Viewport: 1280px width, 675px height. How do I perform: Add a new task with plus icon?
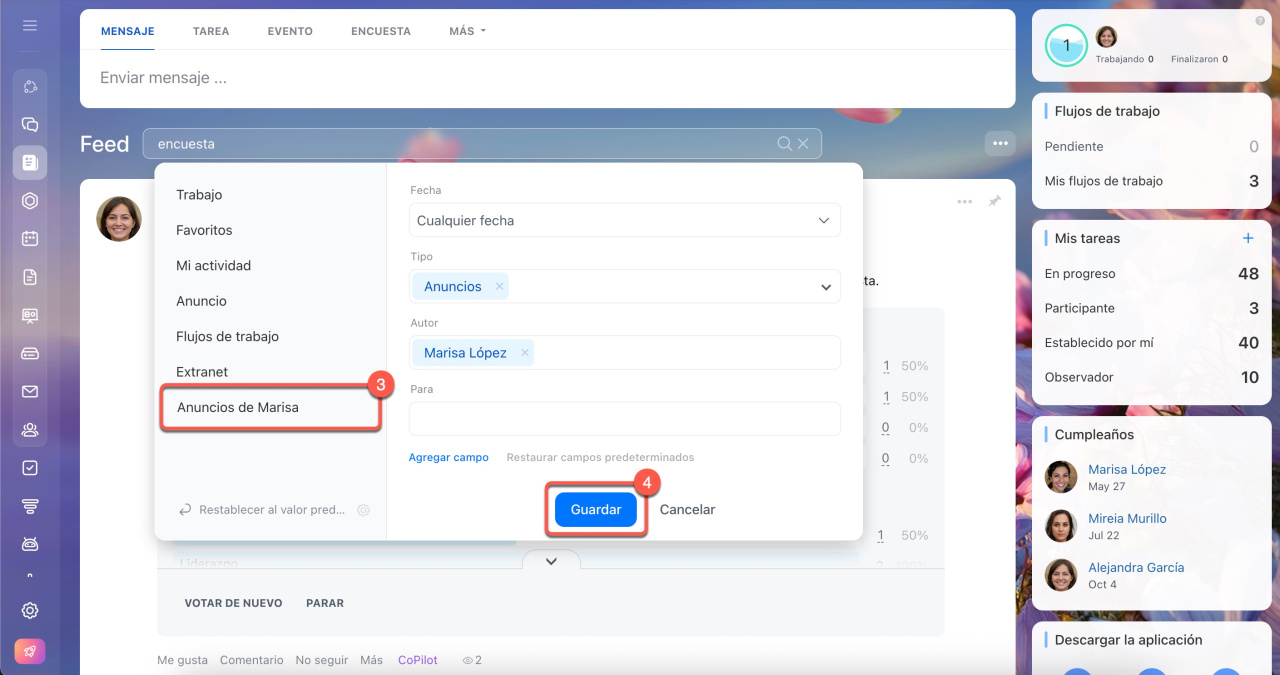[x=1248, y=238]
